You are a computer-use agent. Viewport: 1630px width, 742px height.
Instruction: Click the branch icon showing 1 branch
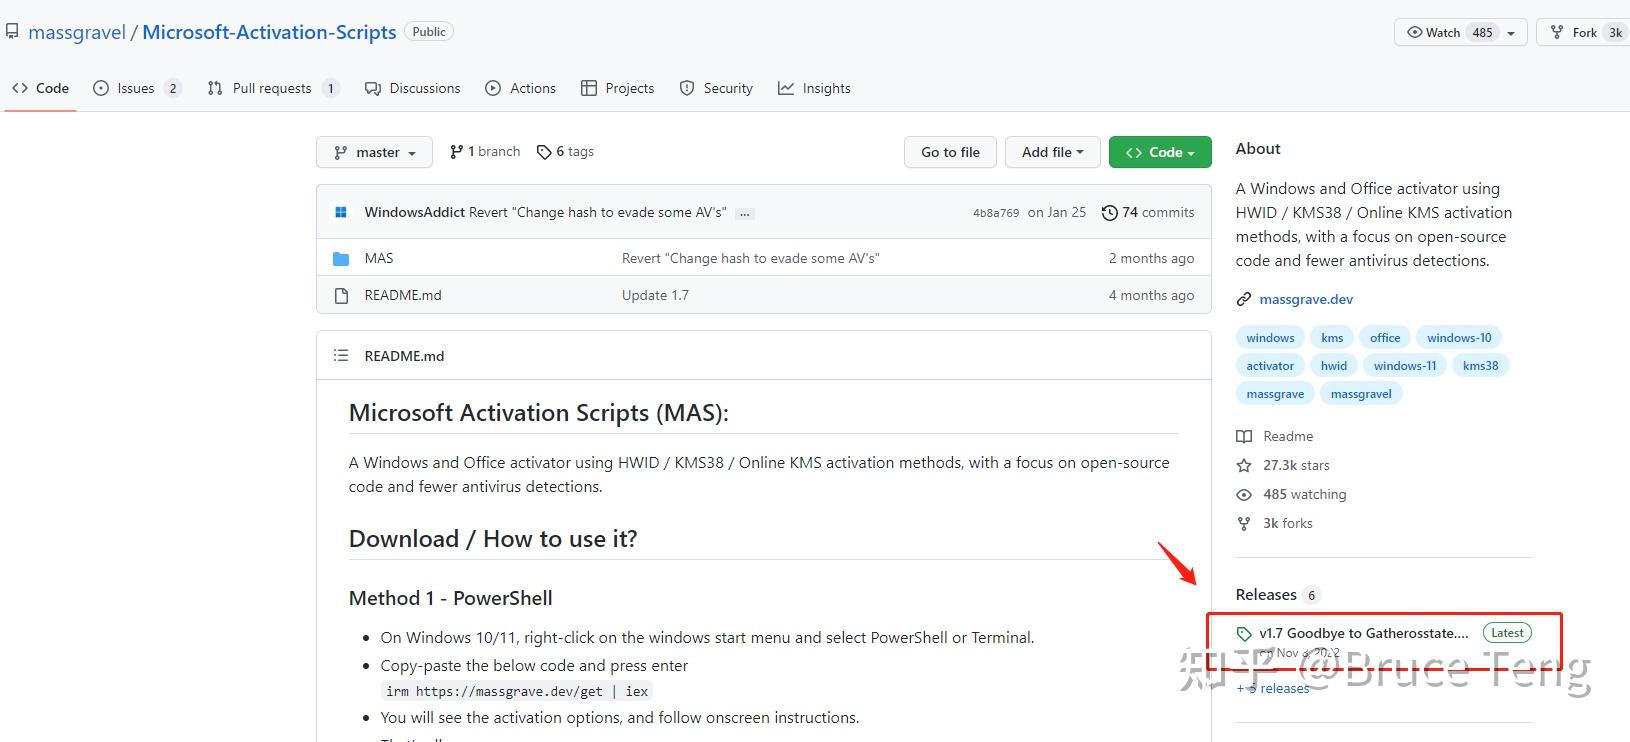(457, 152)
